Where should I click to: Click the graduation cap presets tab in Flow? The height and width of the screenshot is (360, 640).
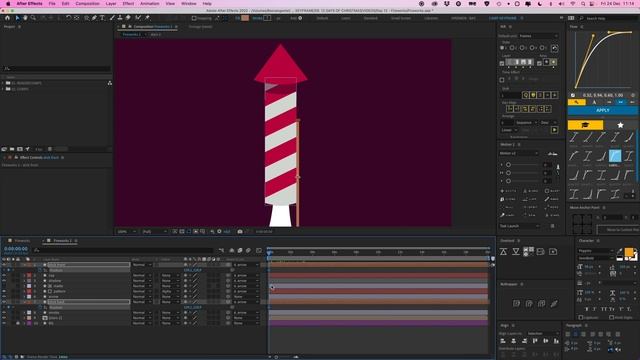tap(585, 125)
